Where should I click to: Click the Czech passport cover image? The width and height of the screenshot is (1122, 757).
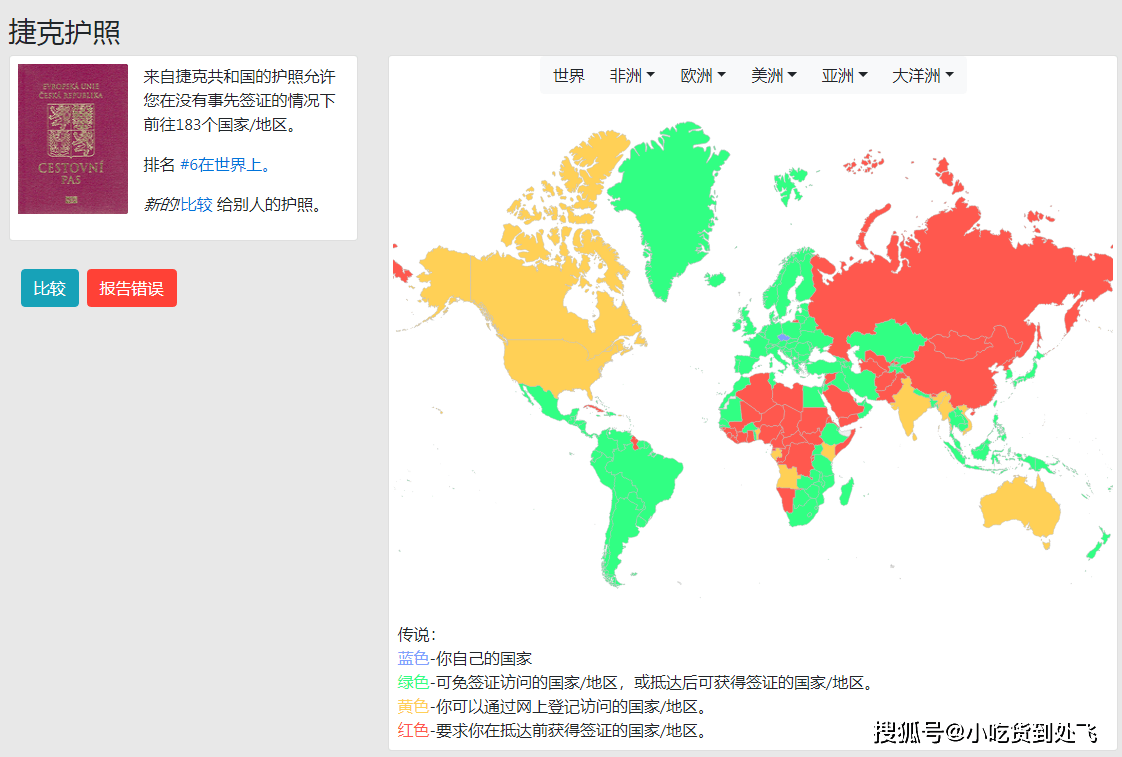[72, 139]
